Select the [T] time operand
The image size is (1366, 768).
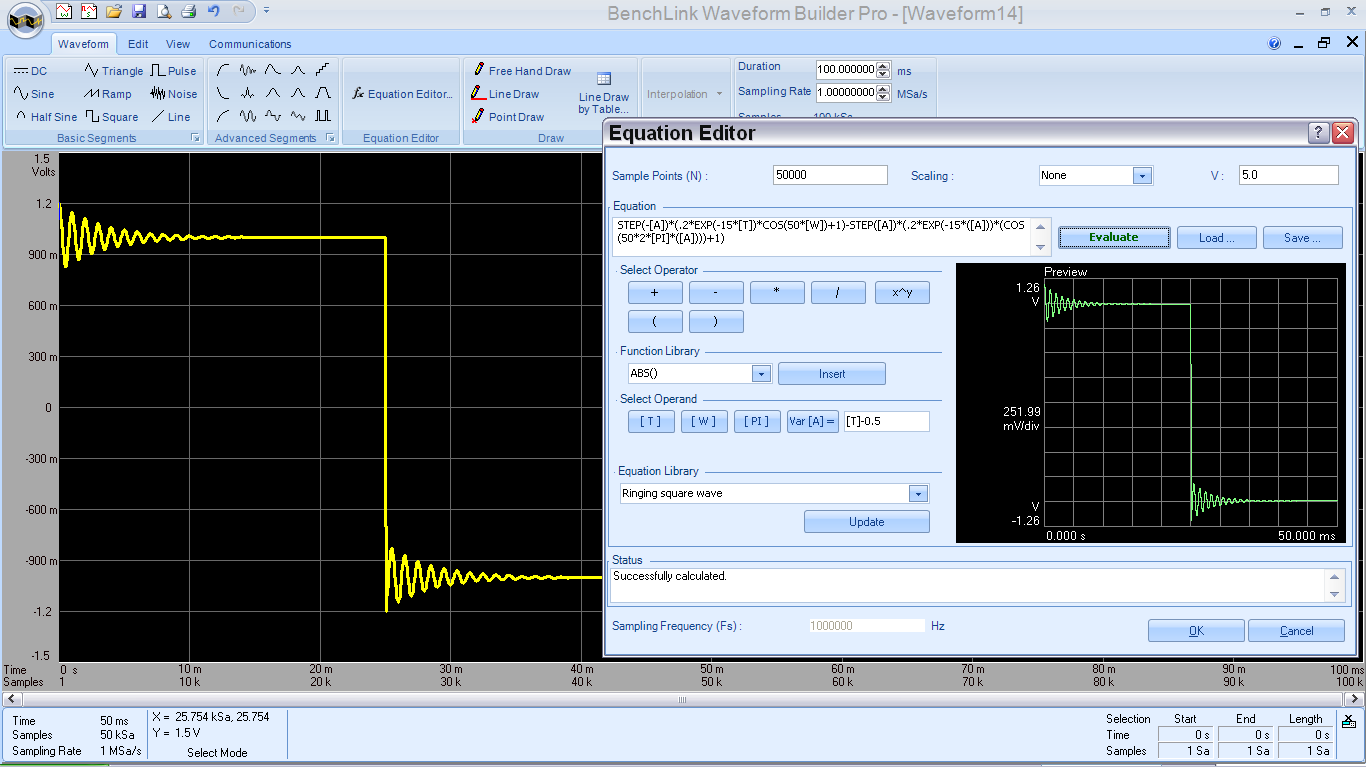[651, 421]
